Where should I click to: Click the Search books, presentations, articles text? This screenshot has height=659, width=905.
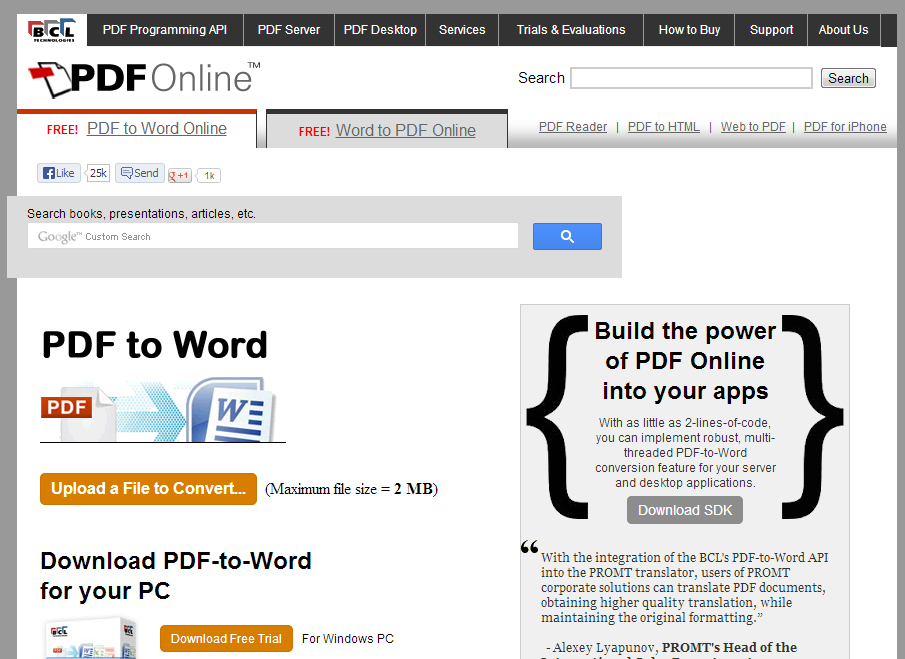(141, 214)
